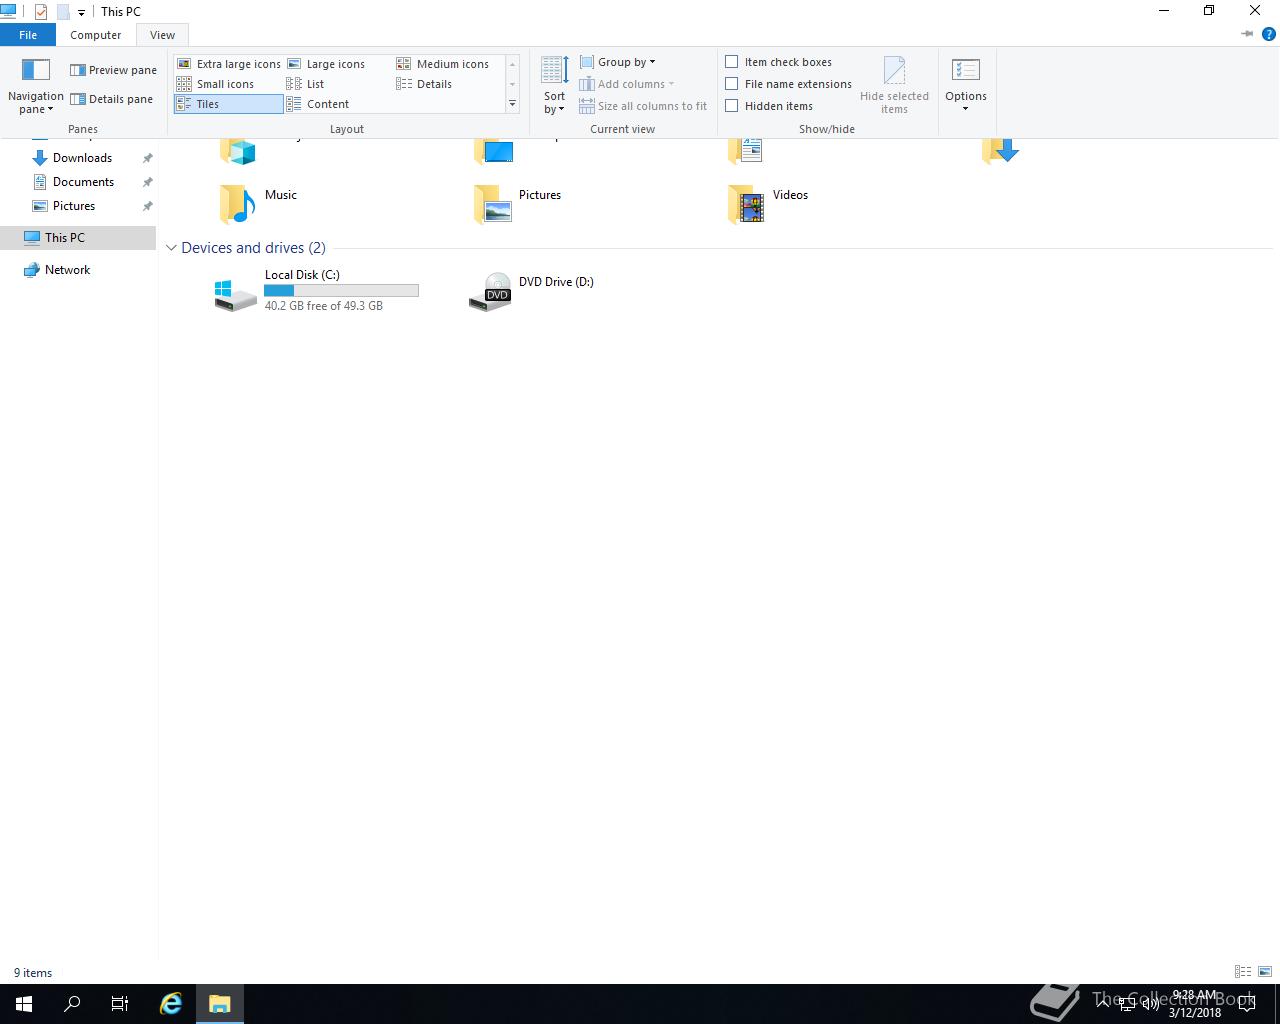This screenshot has height=1024, width=1280.
Task: Open Customize Quick Access Toolbar dropdown
Action: pos(81,12)
